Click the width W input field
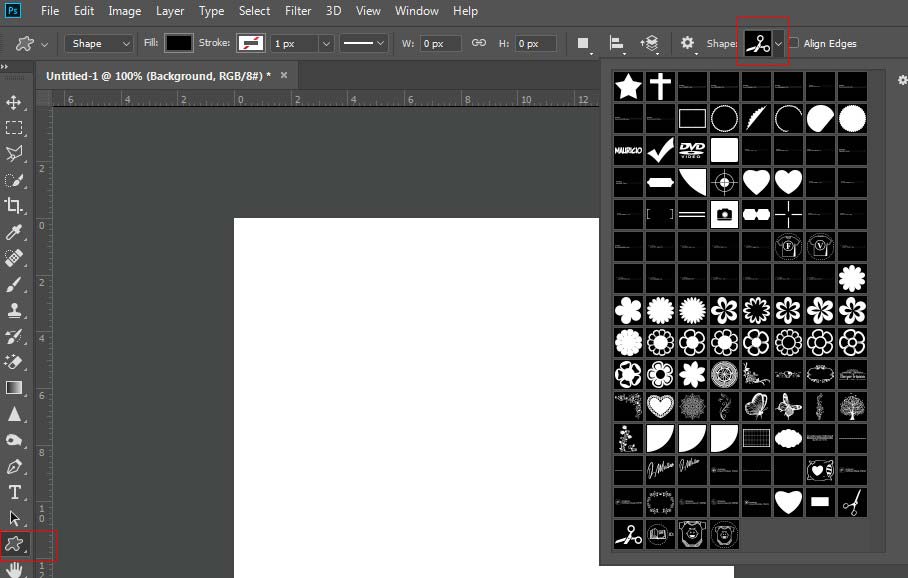908x578 pixels. point(440,44)
